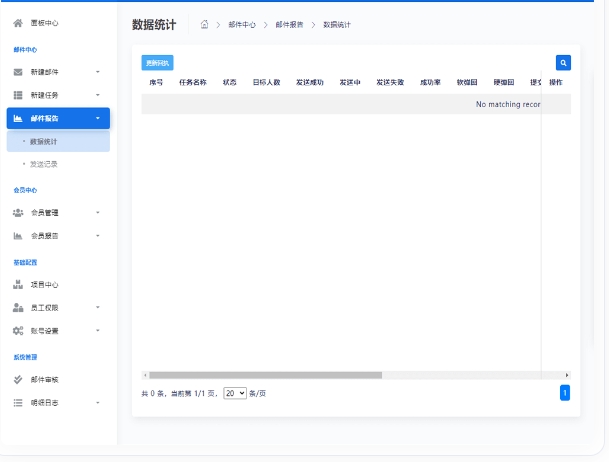Click the breadcrumb home icon

(x=204, y=24)
